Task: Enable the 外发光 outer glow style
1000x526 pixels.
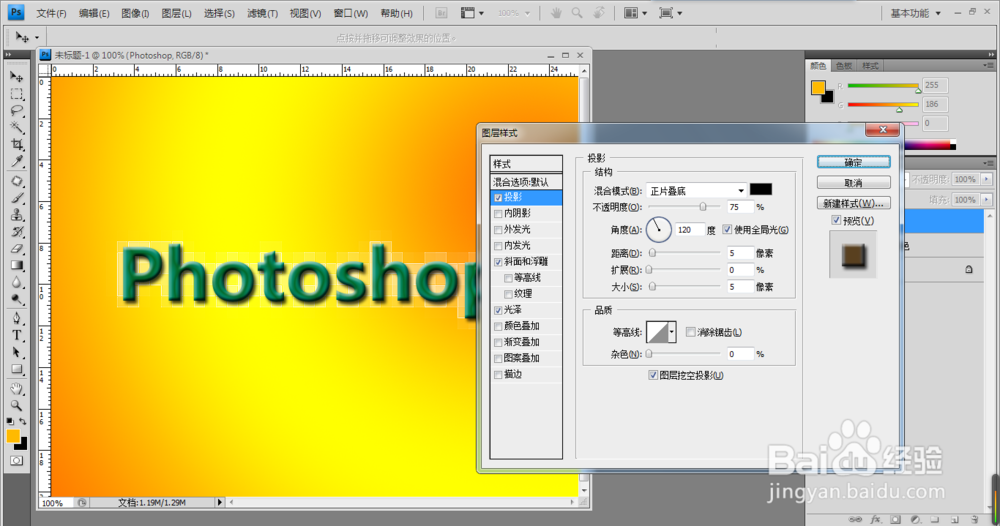Action: (498, 230)
